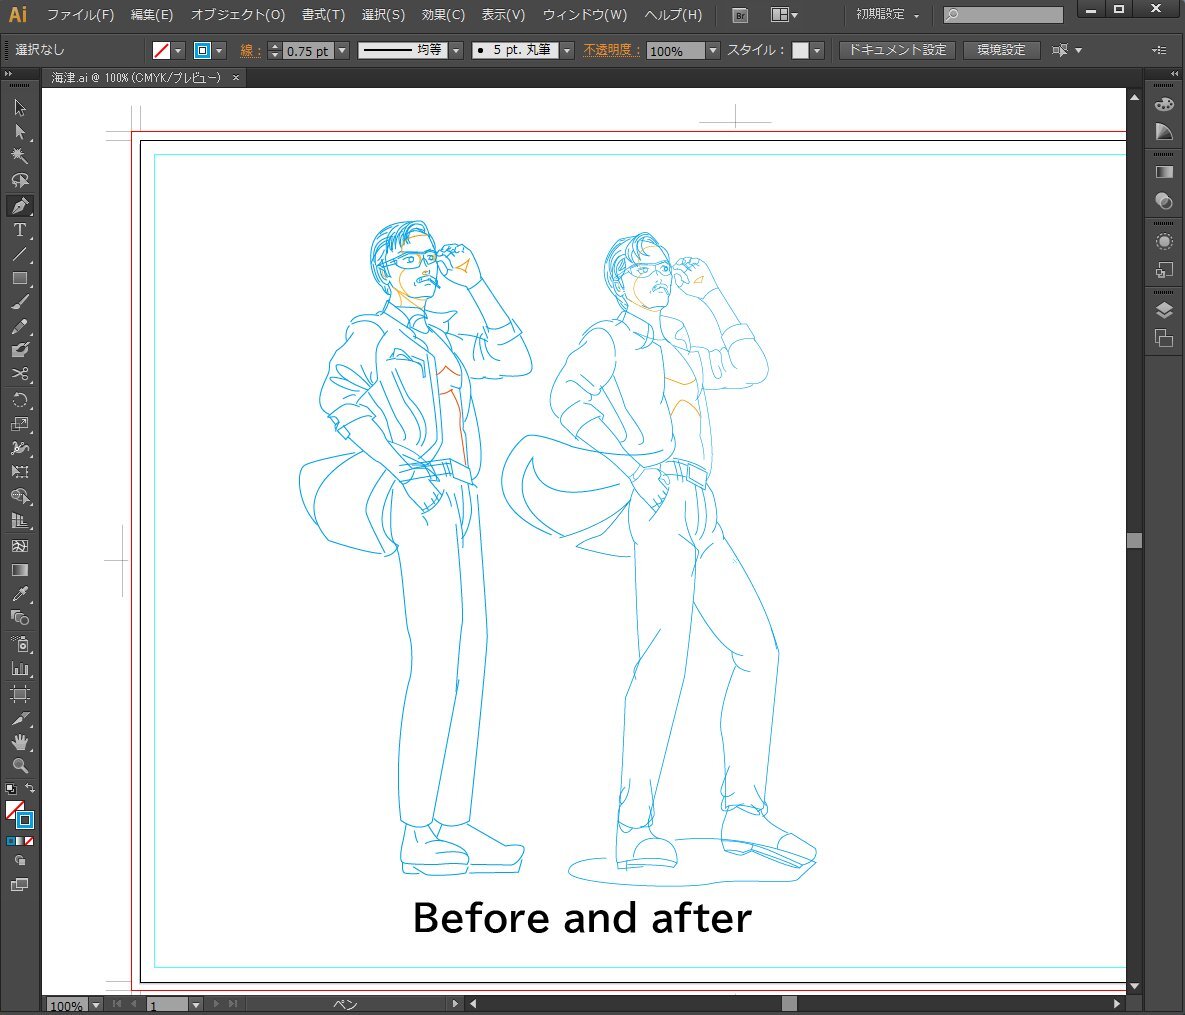Swap fill and stroke colors
1185x1015 pixels.
30,788
